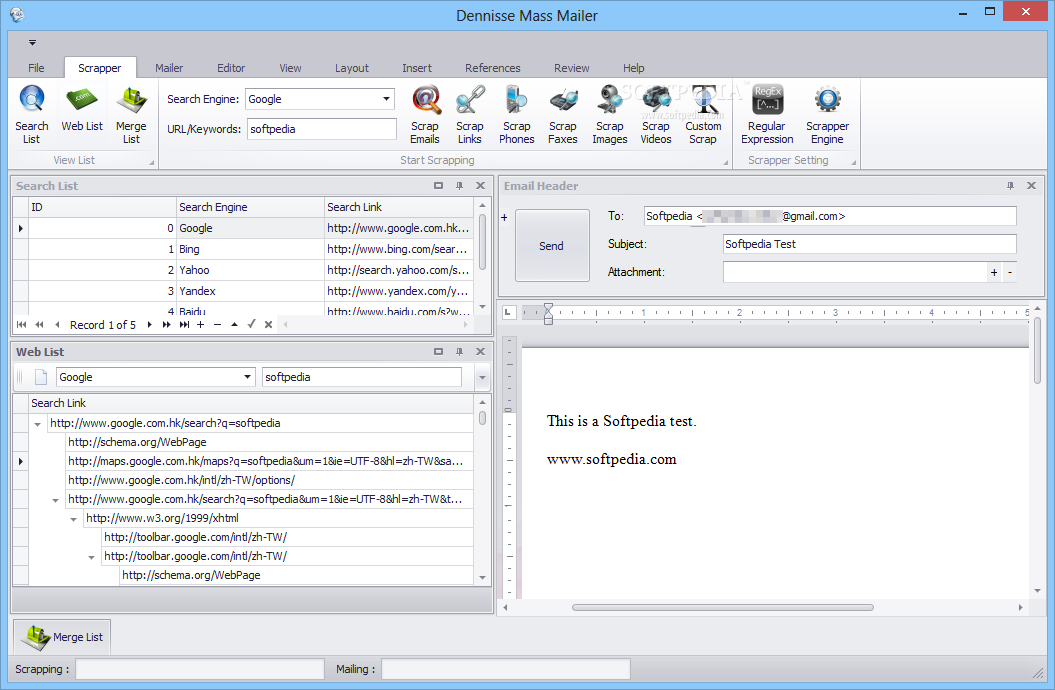Close the Web List panel
The height and width of the screenshot is (690, 1055).
point(480,352)
